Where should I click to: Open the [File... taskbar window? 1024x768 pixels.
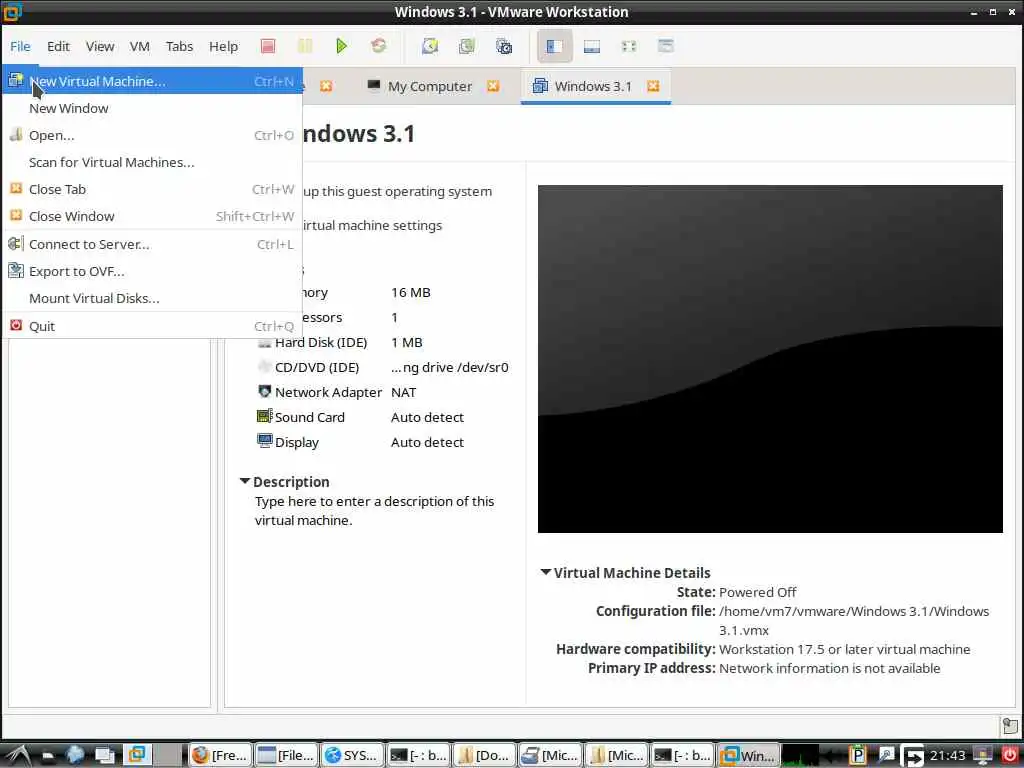coord(286,755)
